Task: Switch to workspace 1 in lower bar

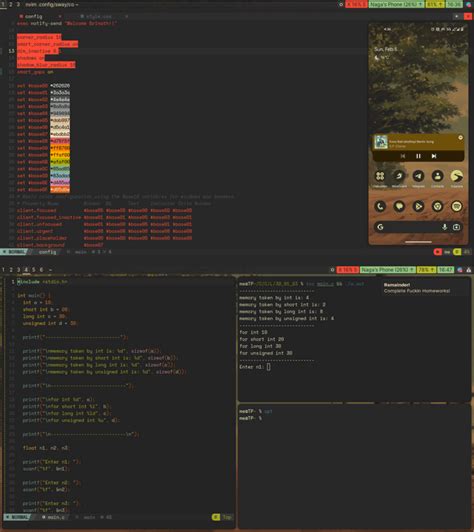Action: tap(3, 270)
